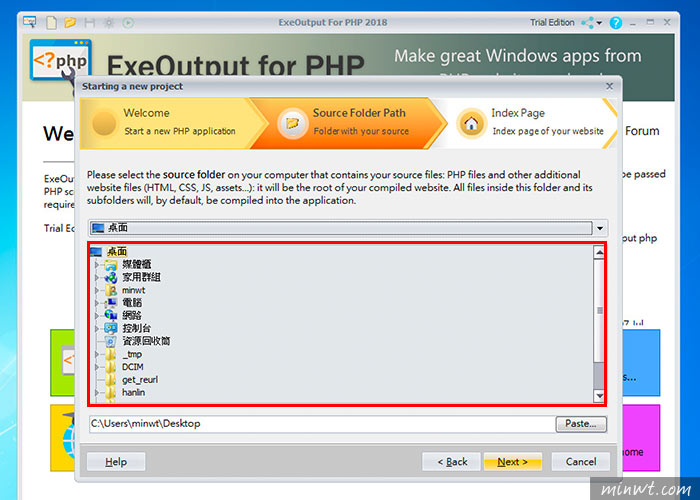
Task: Select the 電腦 computer icon
Action: pyautogui.click(x=111, y=303)
